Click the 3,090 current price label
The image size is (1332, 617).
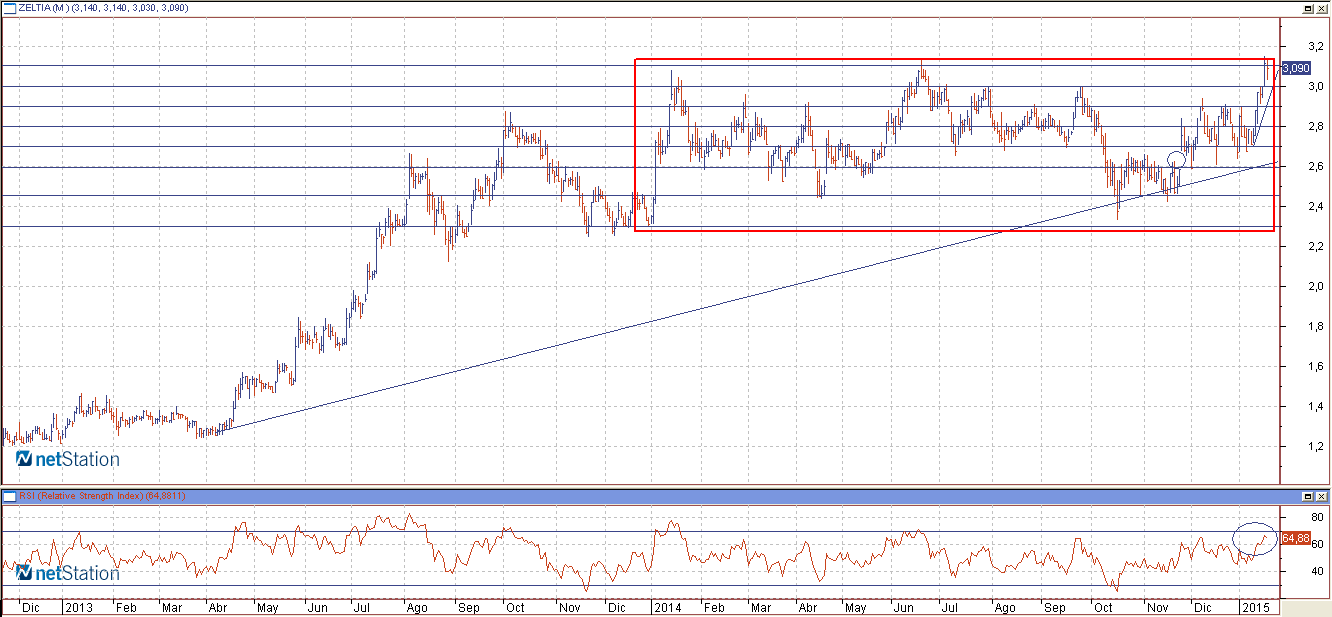click(x=1296, y=68)
